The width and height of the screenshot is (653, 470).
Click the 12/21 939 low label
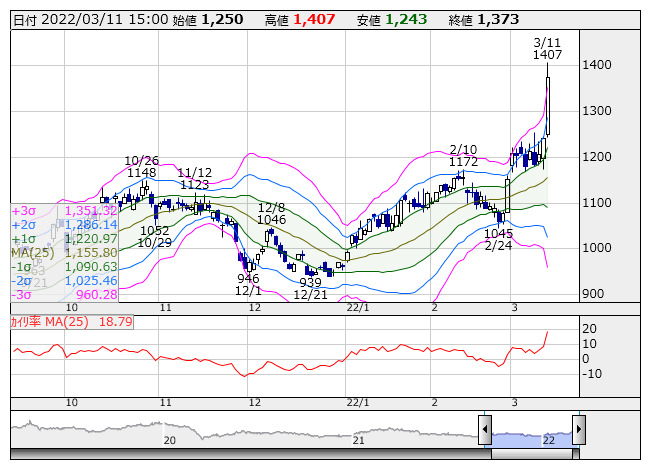tap(311, 288)
